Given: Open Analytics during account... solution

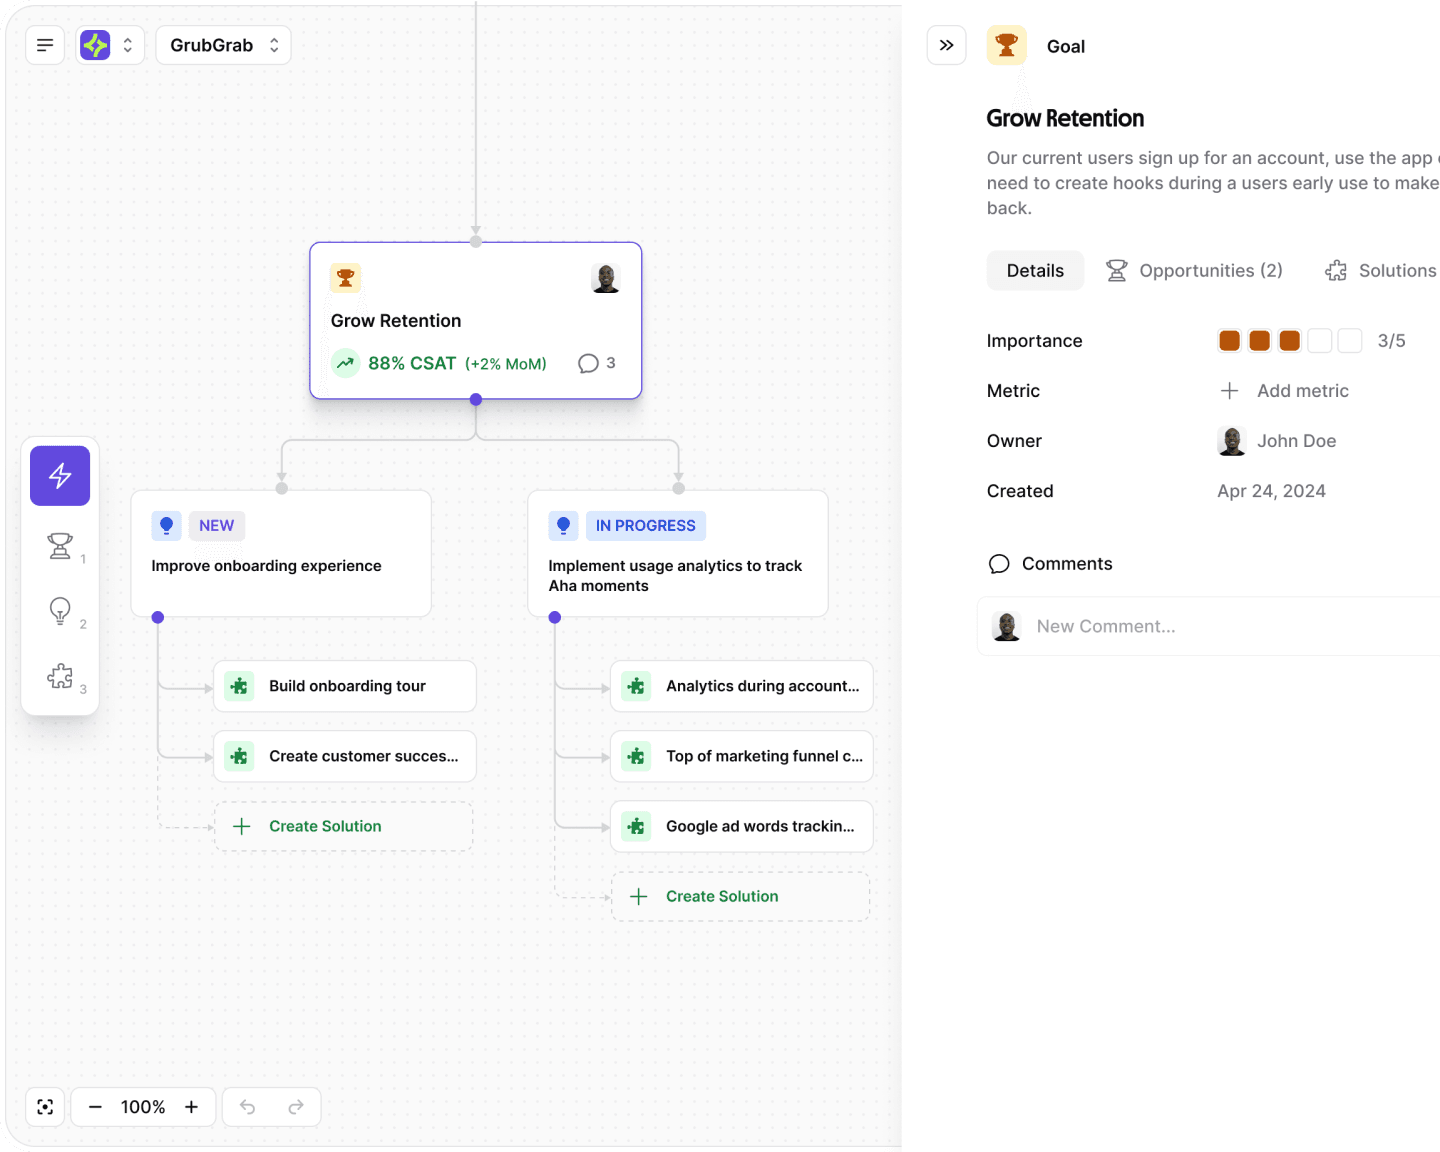Looking at the screenshot, I should click(x=742, y=686).
